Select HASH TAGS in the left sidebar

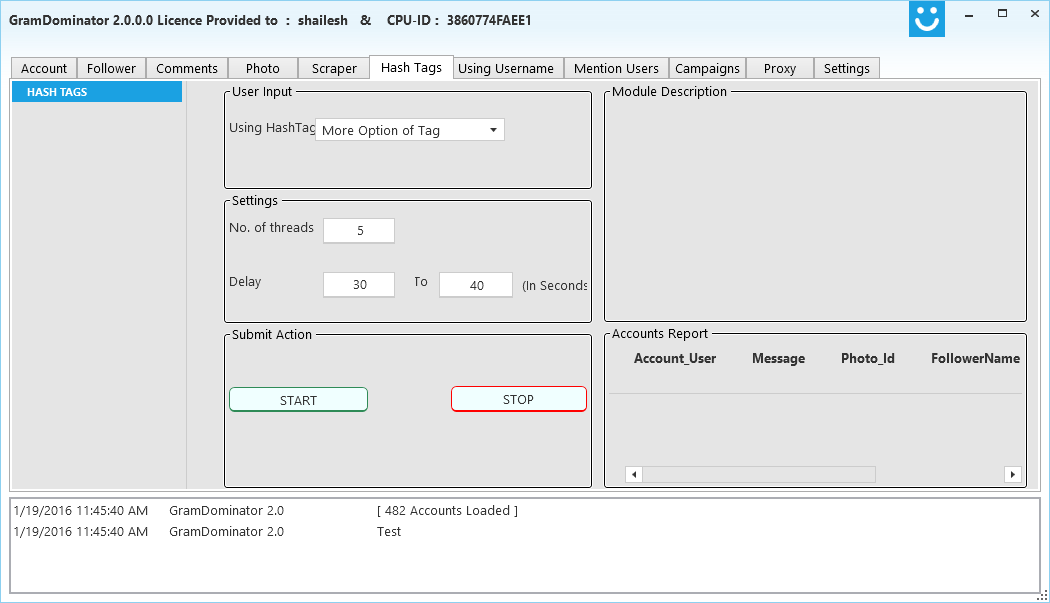pyautogui.click(x=97, y=92)
